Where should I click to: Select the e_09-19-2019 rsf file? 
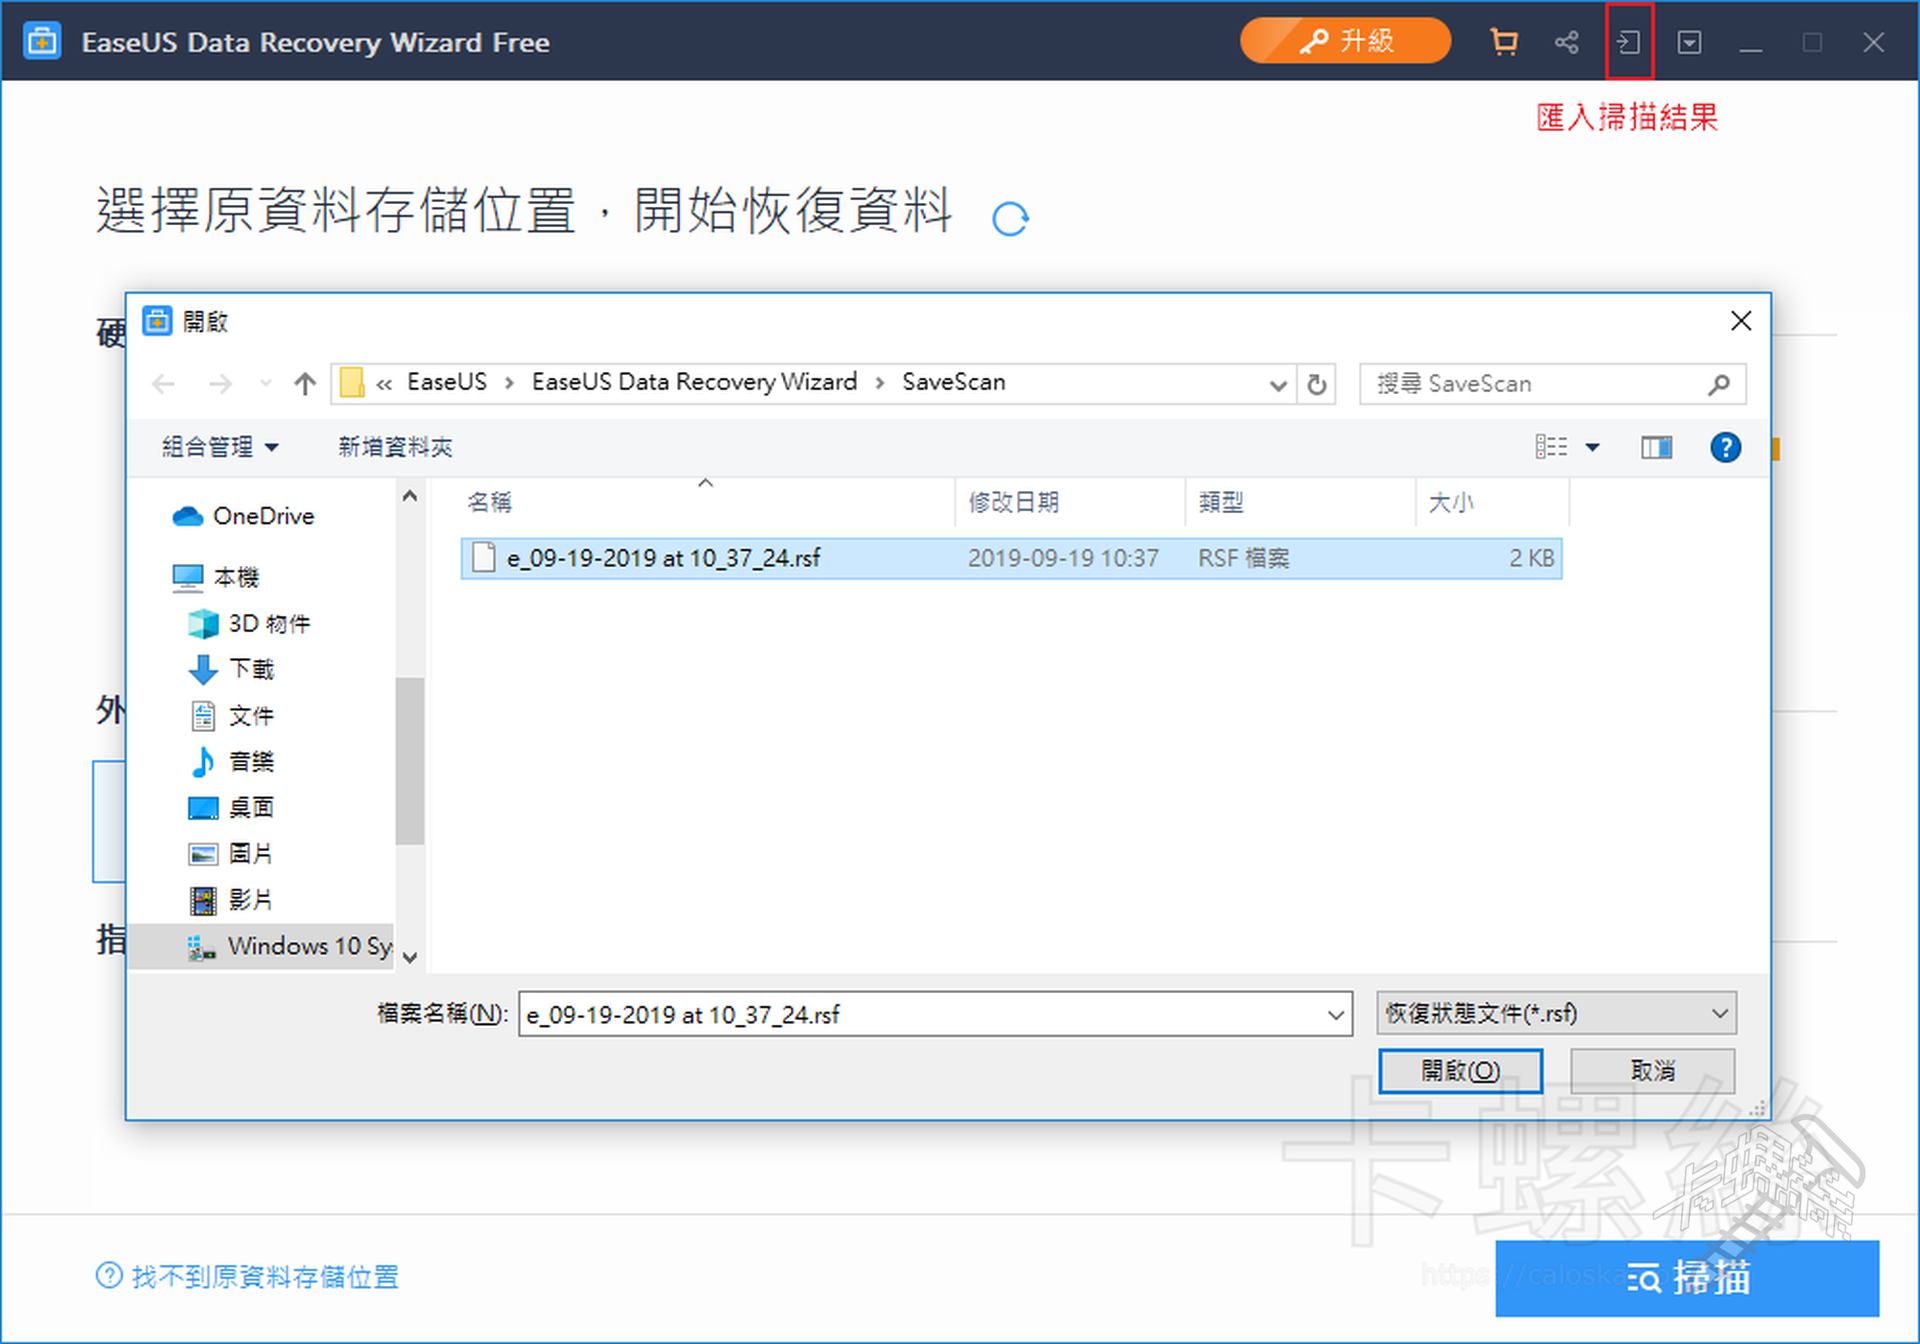pos(663,558)
